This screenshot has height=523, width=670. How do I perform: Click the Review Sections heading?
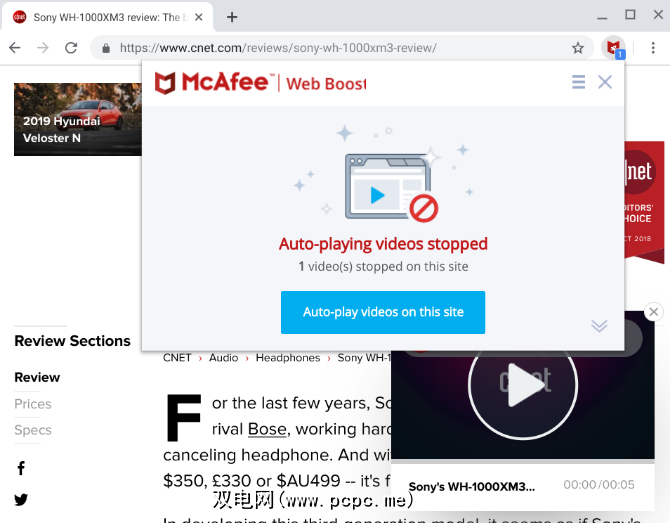pyautogui.click(x=72, y=341)
